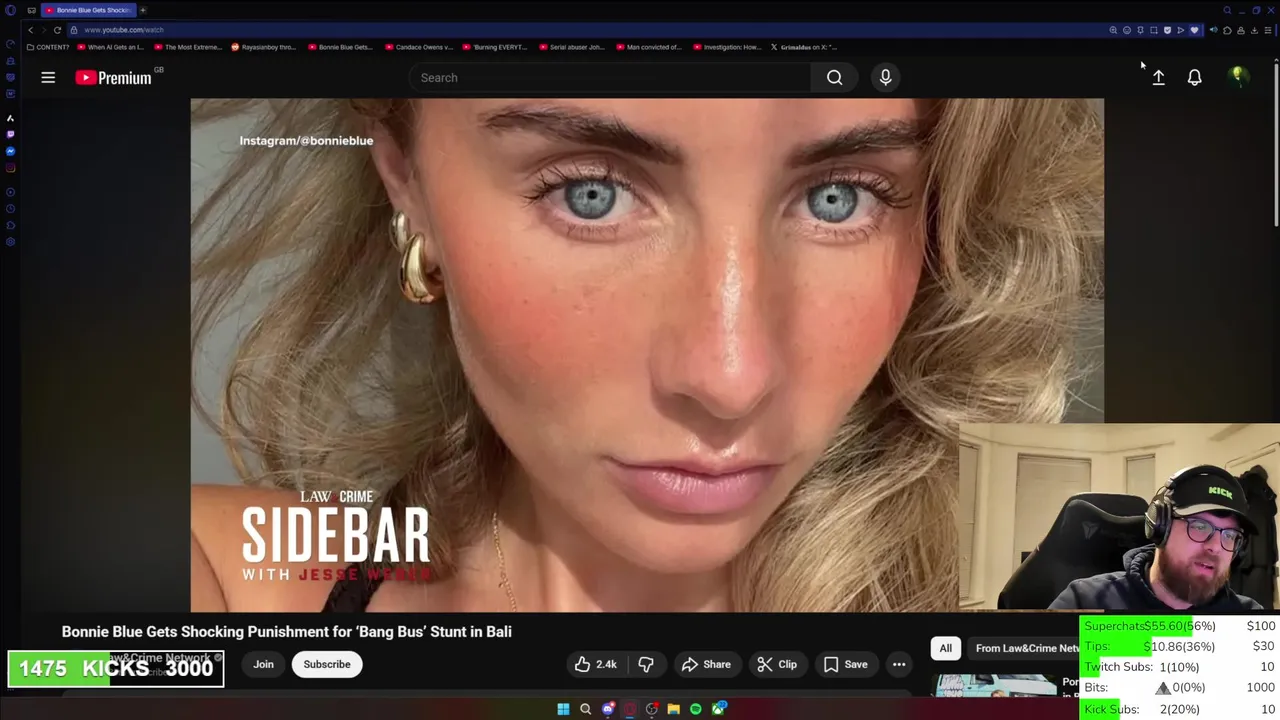Open Twitch in the Opera sidebar

click(x=10, y=134)
